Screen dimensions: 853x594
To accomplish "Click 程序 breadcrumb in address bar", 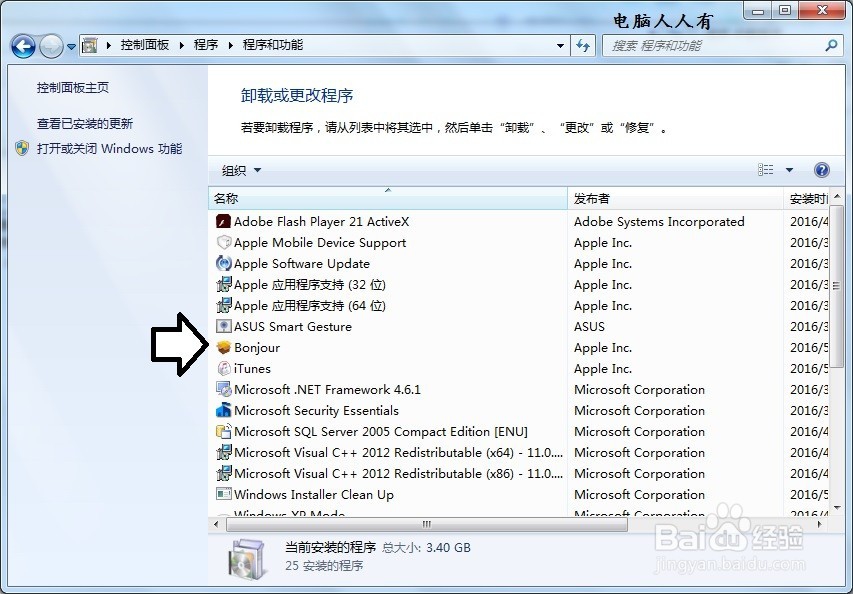I will (206, 45).
